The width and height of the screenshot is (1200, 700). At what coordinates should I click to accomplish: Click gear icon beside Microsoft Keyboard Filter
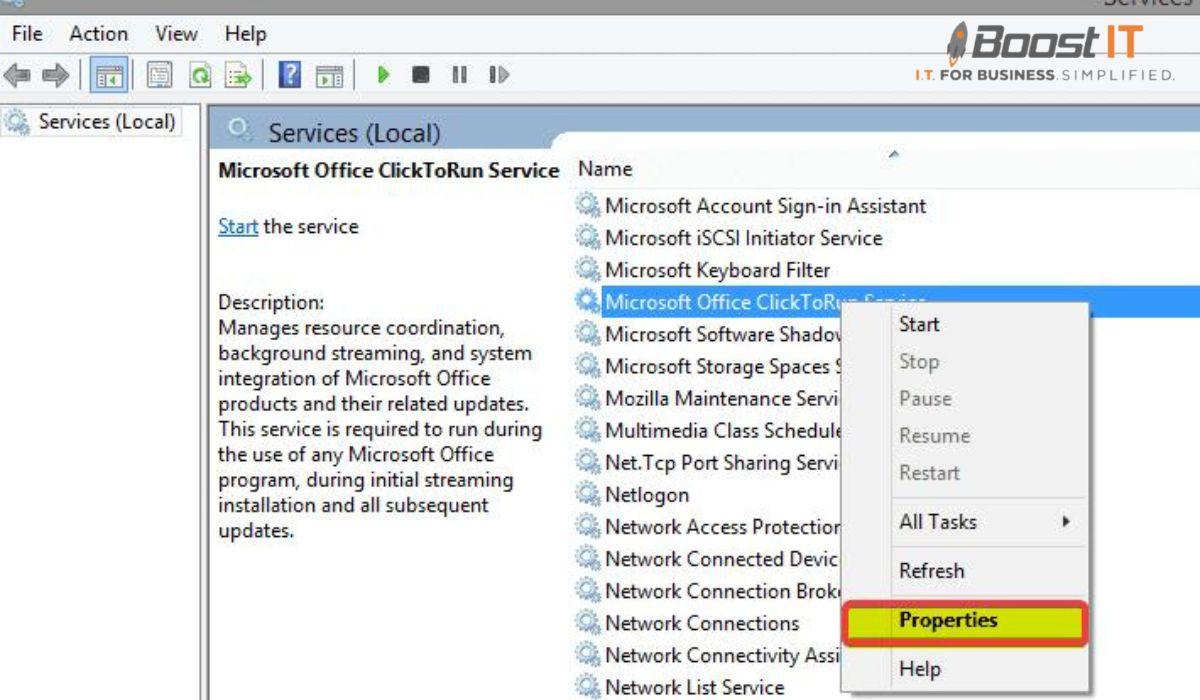tap(588, 270)
